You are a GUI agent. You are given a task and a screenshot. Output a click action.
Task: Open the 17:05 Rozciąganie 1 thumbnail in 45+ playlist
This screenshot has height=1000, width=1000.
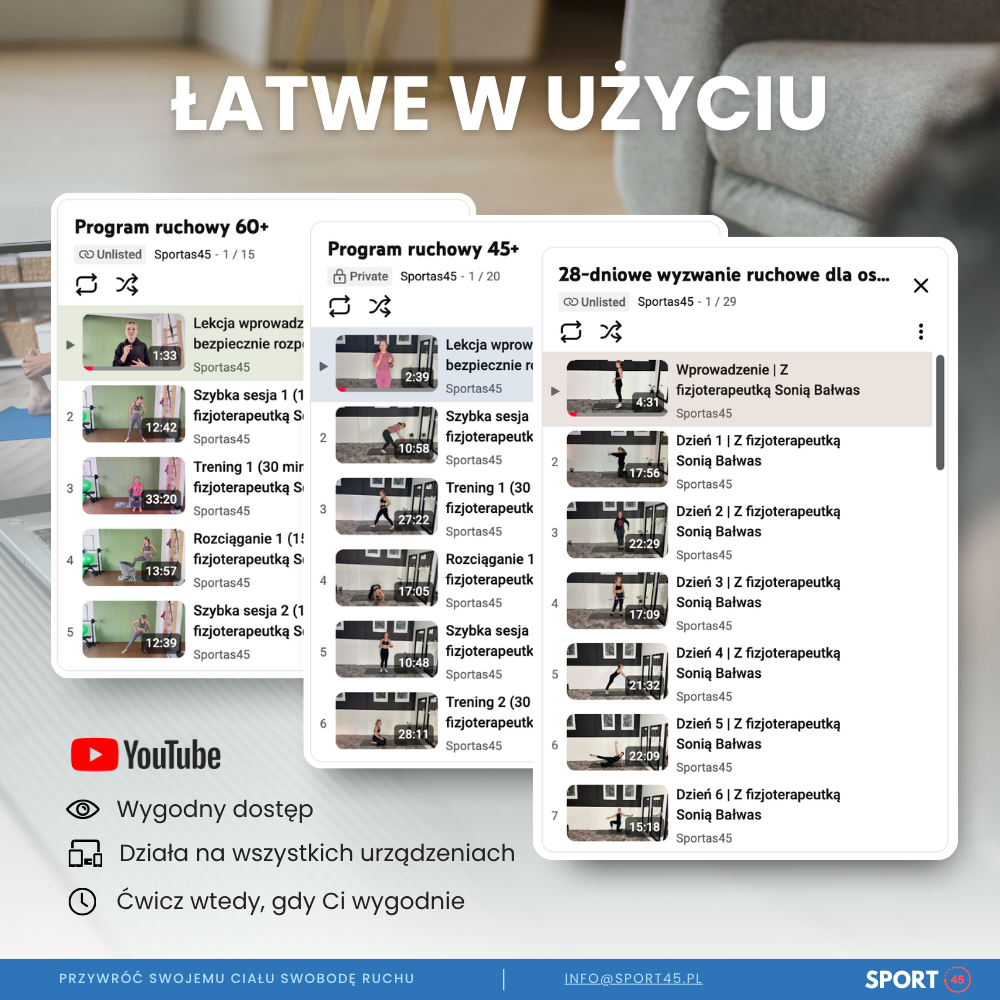click(x=386, y=578)
